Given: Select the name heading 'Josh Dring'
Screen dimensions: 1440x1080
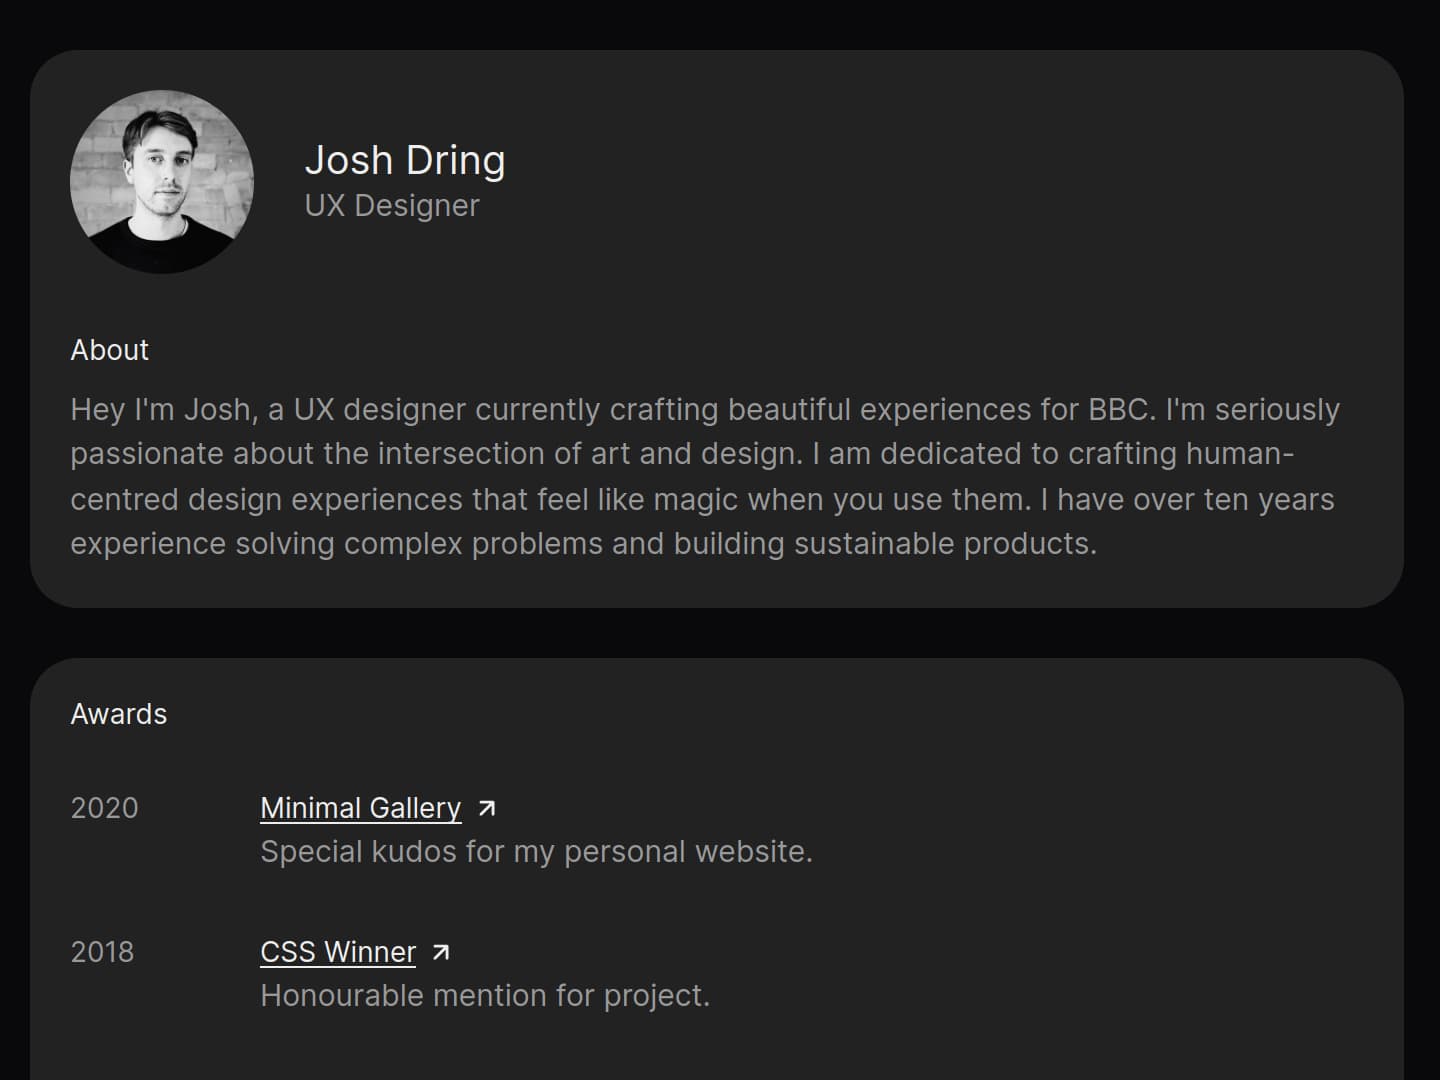Looking at the screenshot, I should pos(405,160).
